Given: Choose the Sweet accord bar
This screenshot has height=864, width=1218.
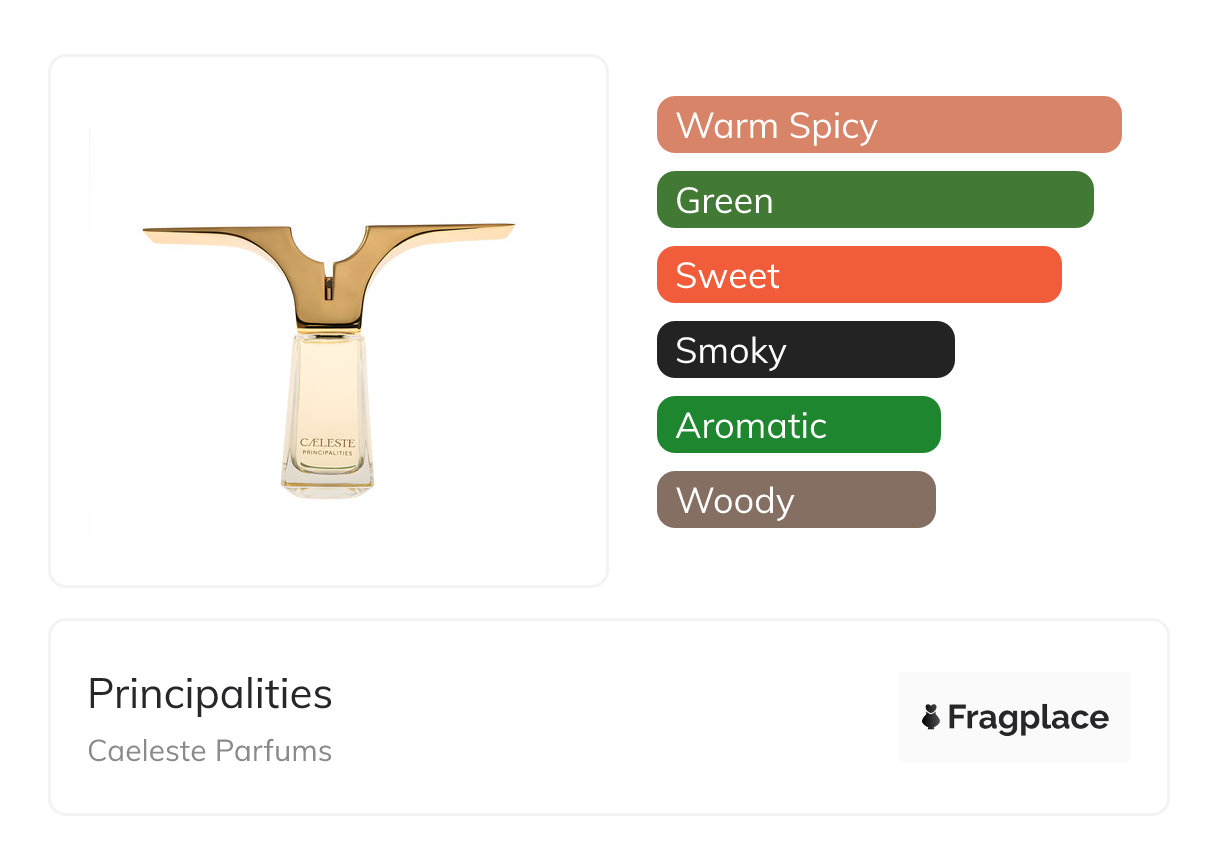Looking at the screenshot, I should pyautogui.click(x=858, y=275).
